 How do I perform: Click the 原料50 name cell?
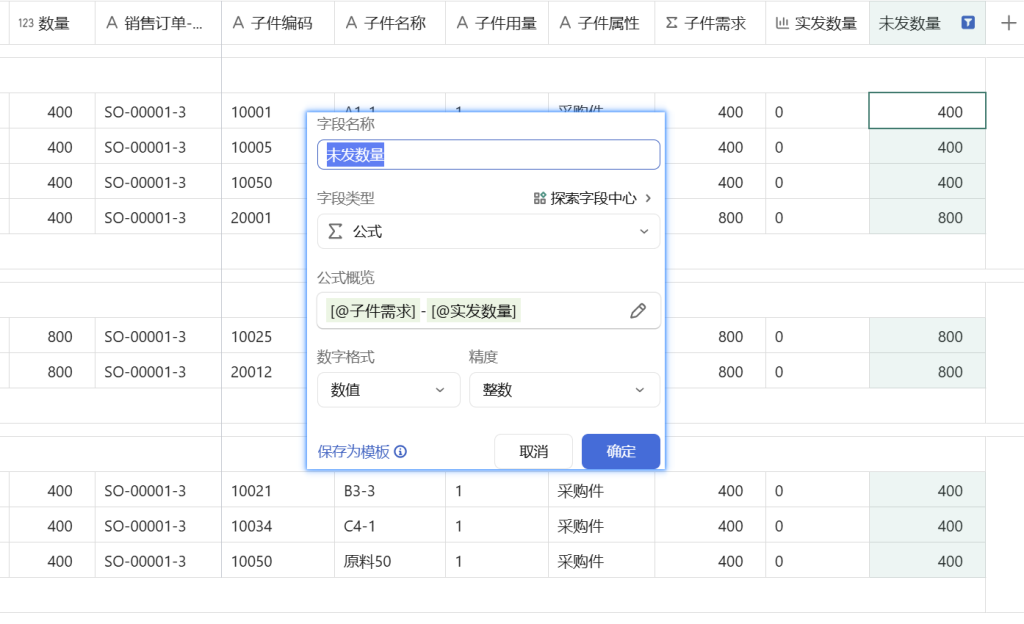coord(390,561)
